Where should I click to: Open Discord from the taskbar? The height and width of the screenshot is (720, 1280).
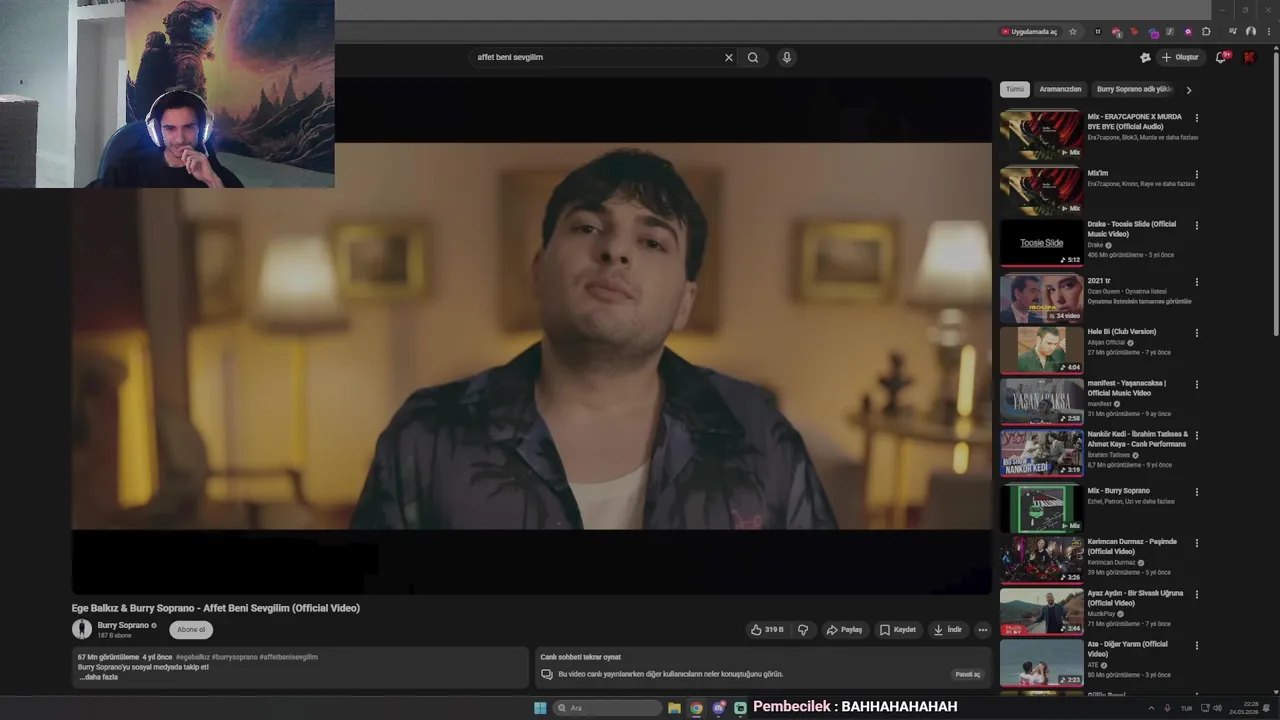(x=718, y=708)
